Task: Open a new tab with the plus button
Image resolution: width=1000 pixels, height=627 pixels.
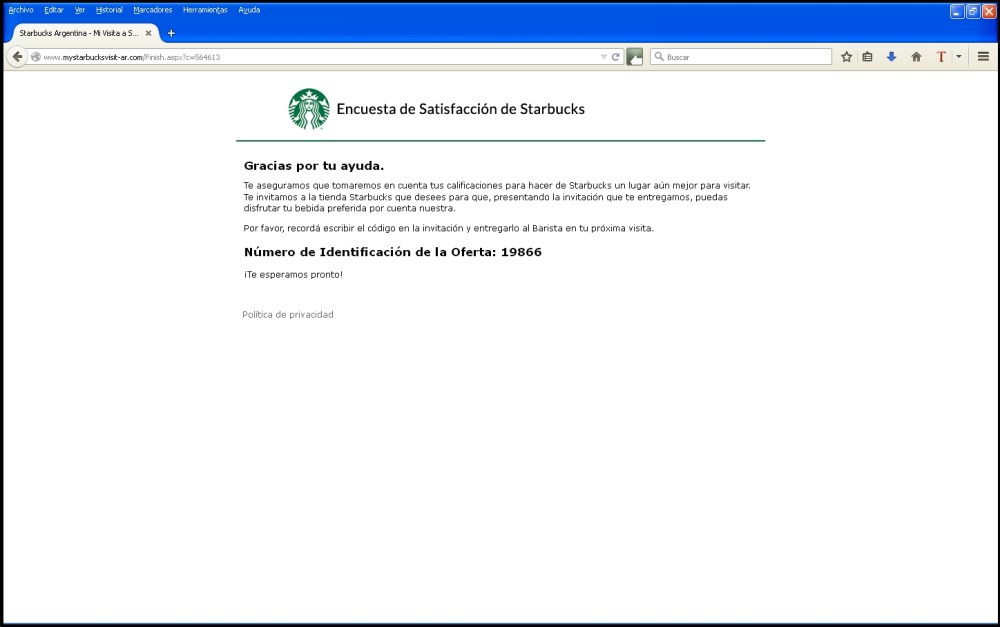Action: pos(170,32)
